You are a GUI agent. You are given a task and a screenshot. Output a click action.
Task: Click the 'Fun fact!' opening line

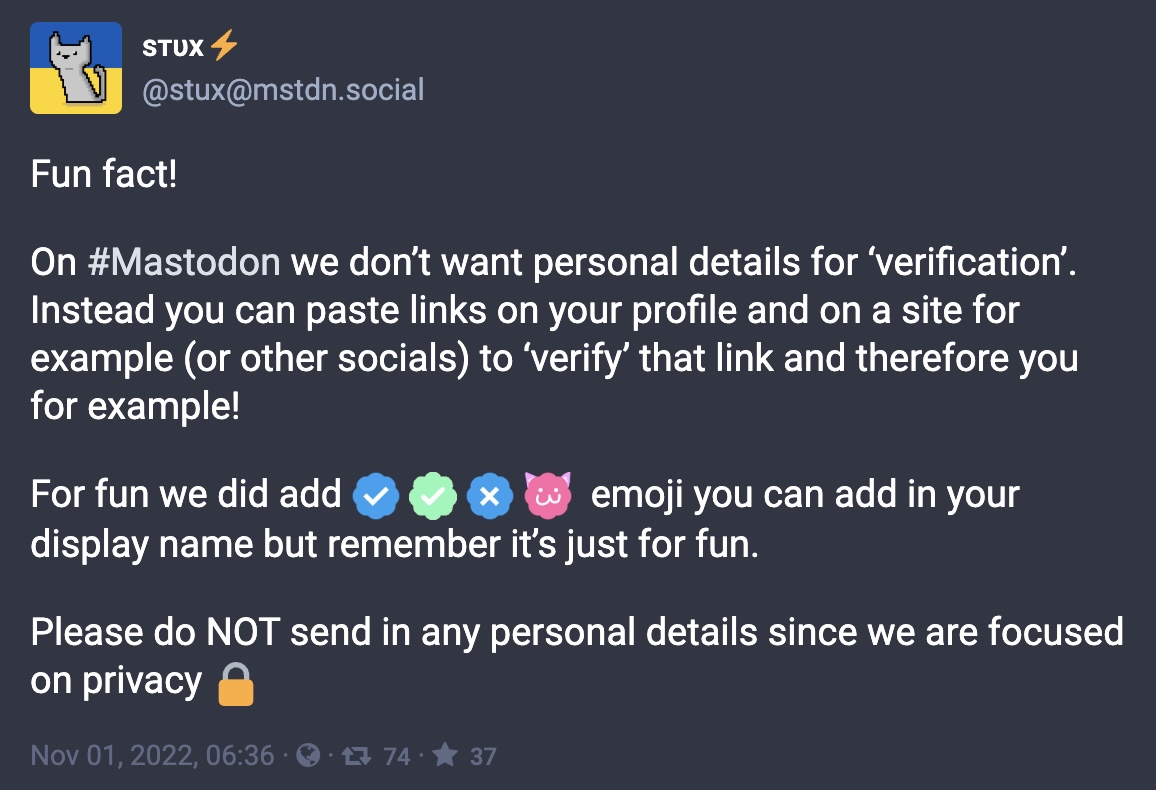pos(104,174)
